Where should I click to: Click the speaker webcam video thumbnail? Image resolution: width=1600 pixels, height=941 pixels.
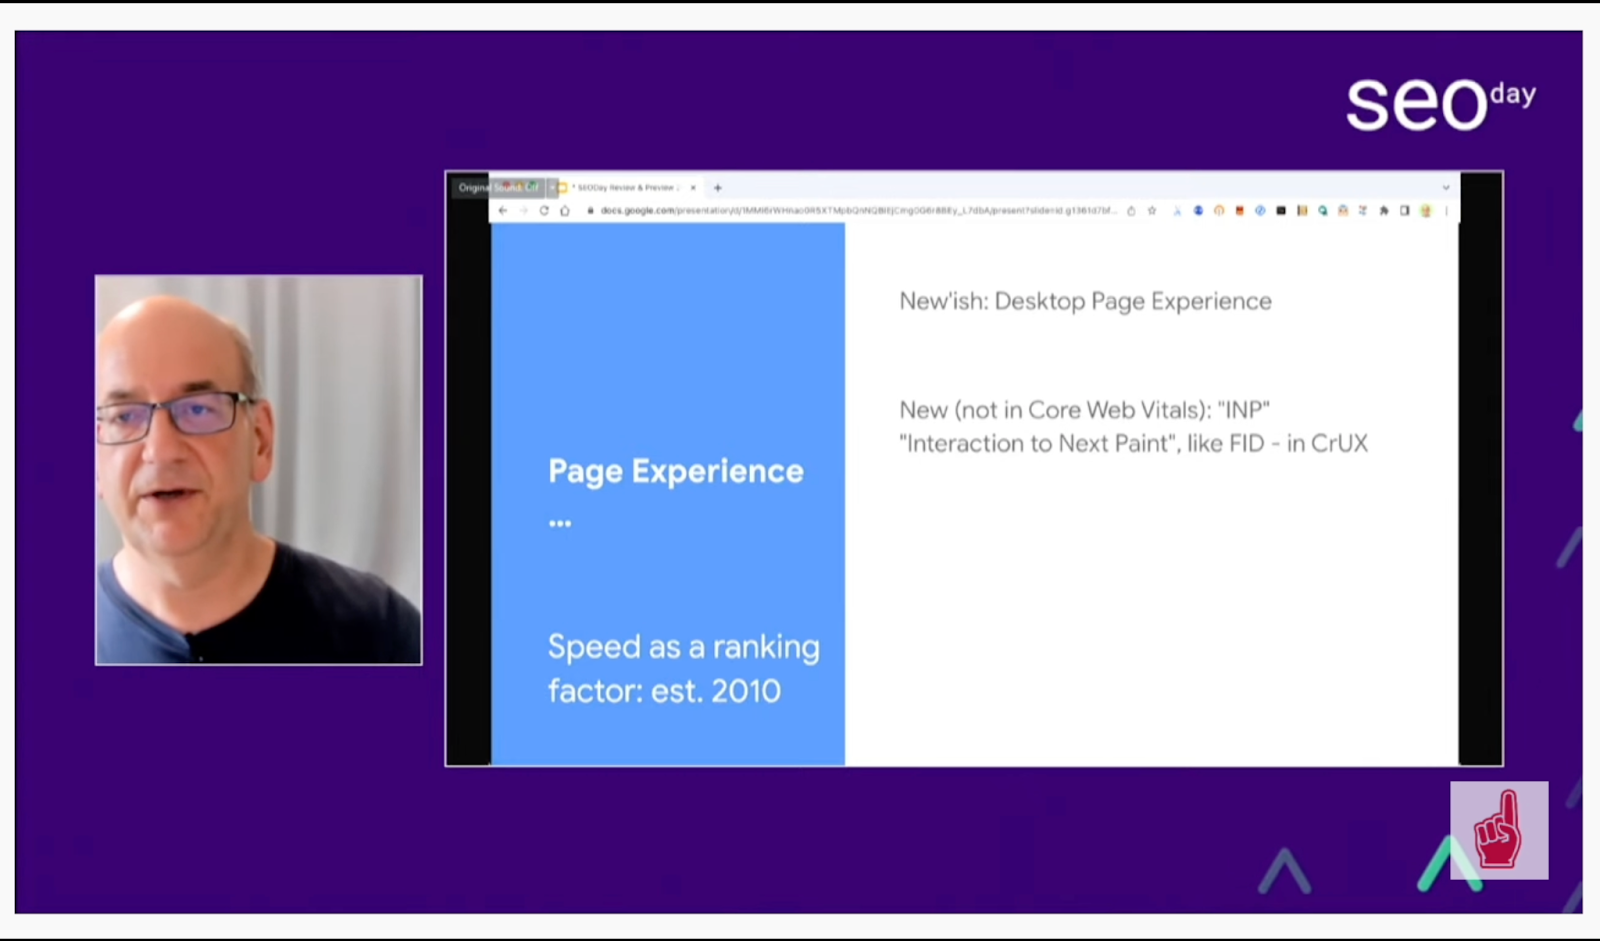[x=259, y=470]
